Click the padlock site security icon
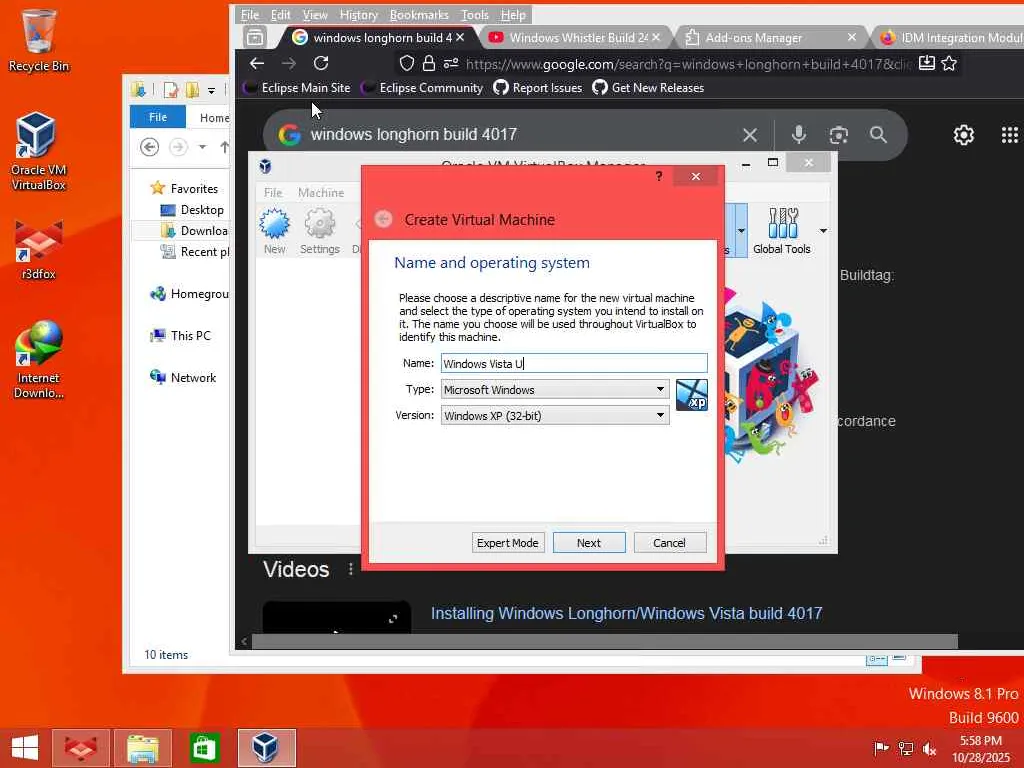Screen dimensions: 1024x768 click(428, 63)
